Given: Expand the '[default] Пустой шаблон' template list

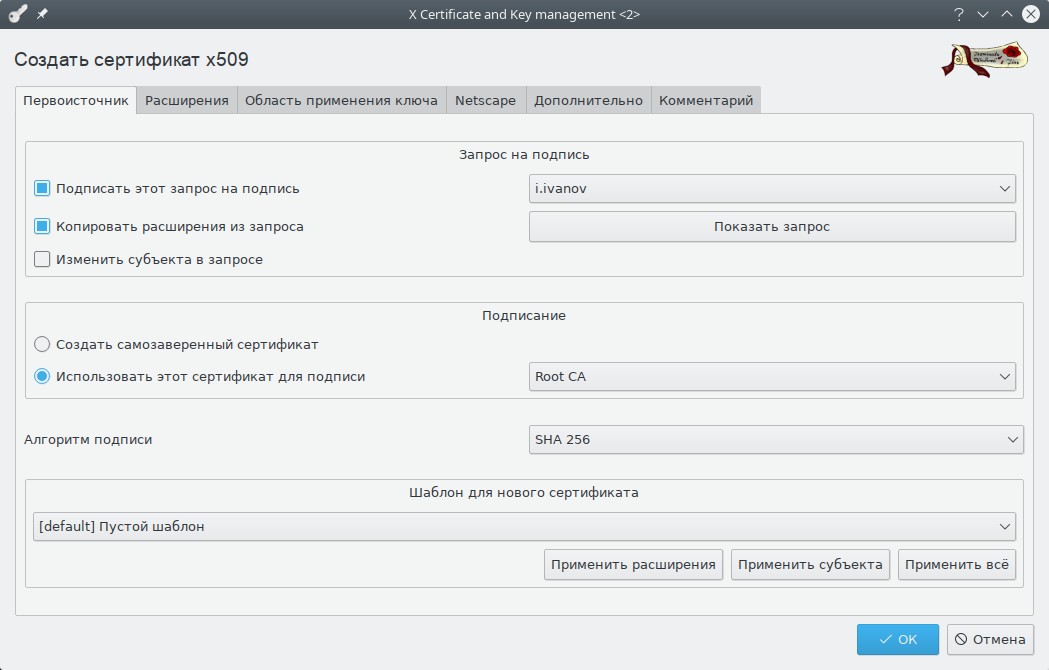Looking at the screenshot, I should point(523,526).
